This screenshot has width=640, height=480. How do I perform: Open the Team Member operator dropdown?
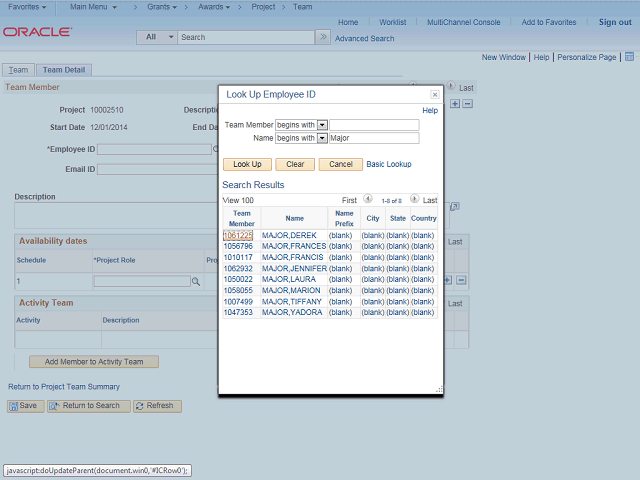(x=322, y=125)
